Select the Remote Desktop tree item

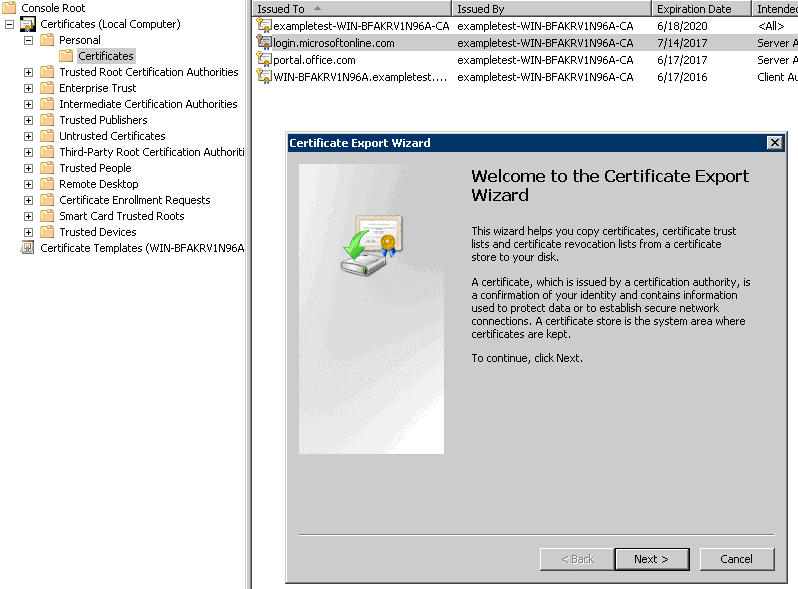99,184
